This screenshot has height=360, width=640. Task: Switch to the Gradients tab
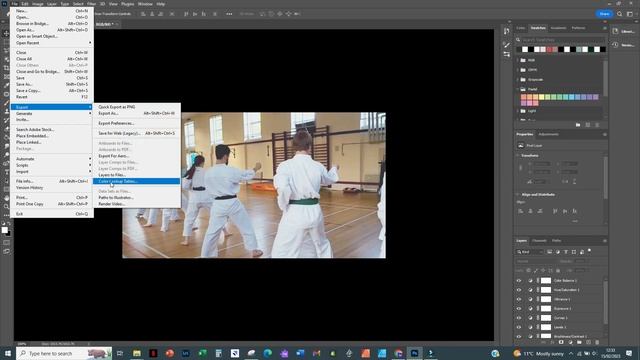coord(558,28)
